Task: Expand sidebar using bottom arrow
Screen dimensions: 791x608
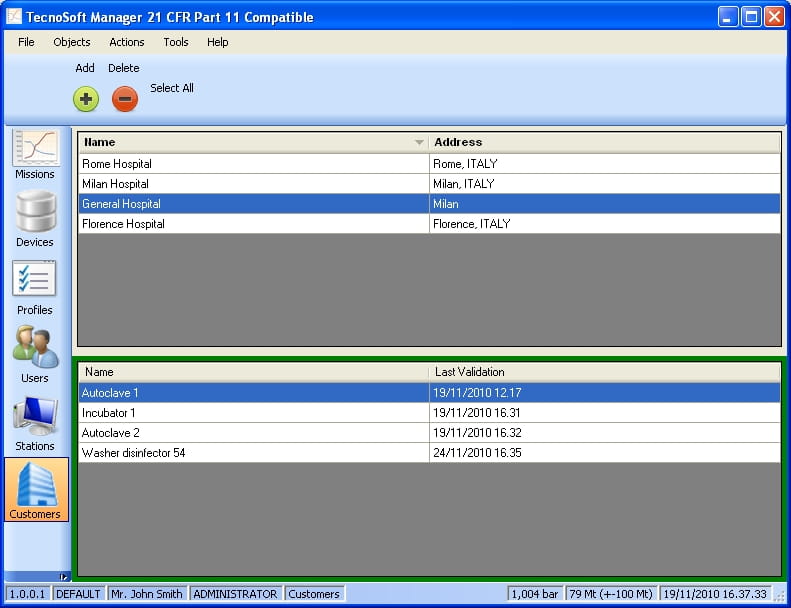Action: click(x=64, y=576)
